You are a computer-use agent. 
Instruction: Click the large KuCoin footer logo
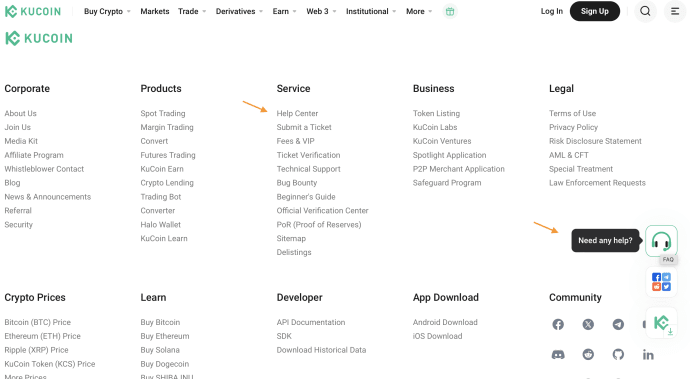[39, 38]
